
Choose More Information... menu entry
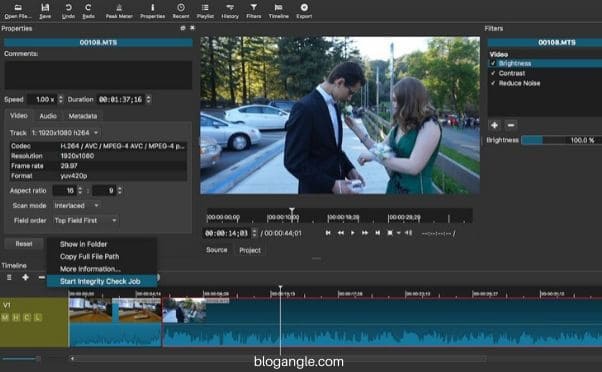pyautogui.click(x=90, y=269)
